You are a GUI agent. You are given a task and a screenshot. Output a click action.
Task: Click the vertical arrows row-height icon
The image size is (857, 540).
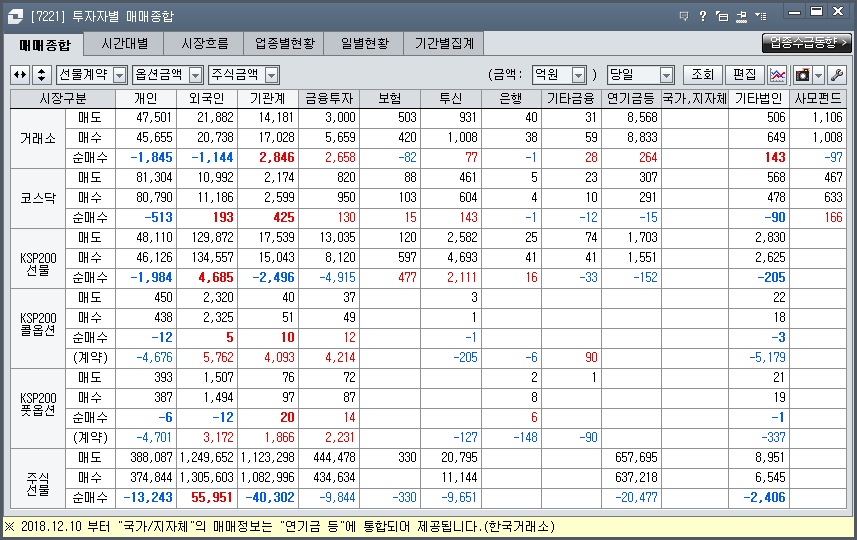click(x=42, y=75)
